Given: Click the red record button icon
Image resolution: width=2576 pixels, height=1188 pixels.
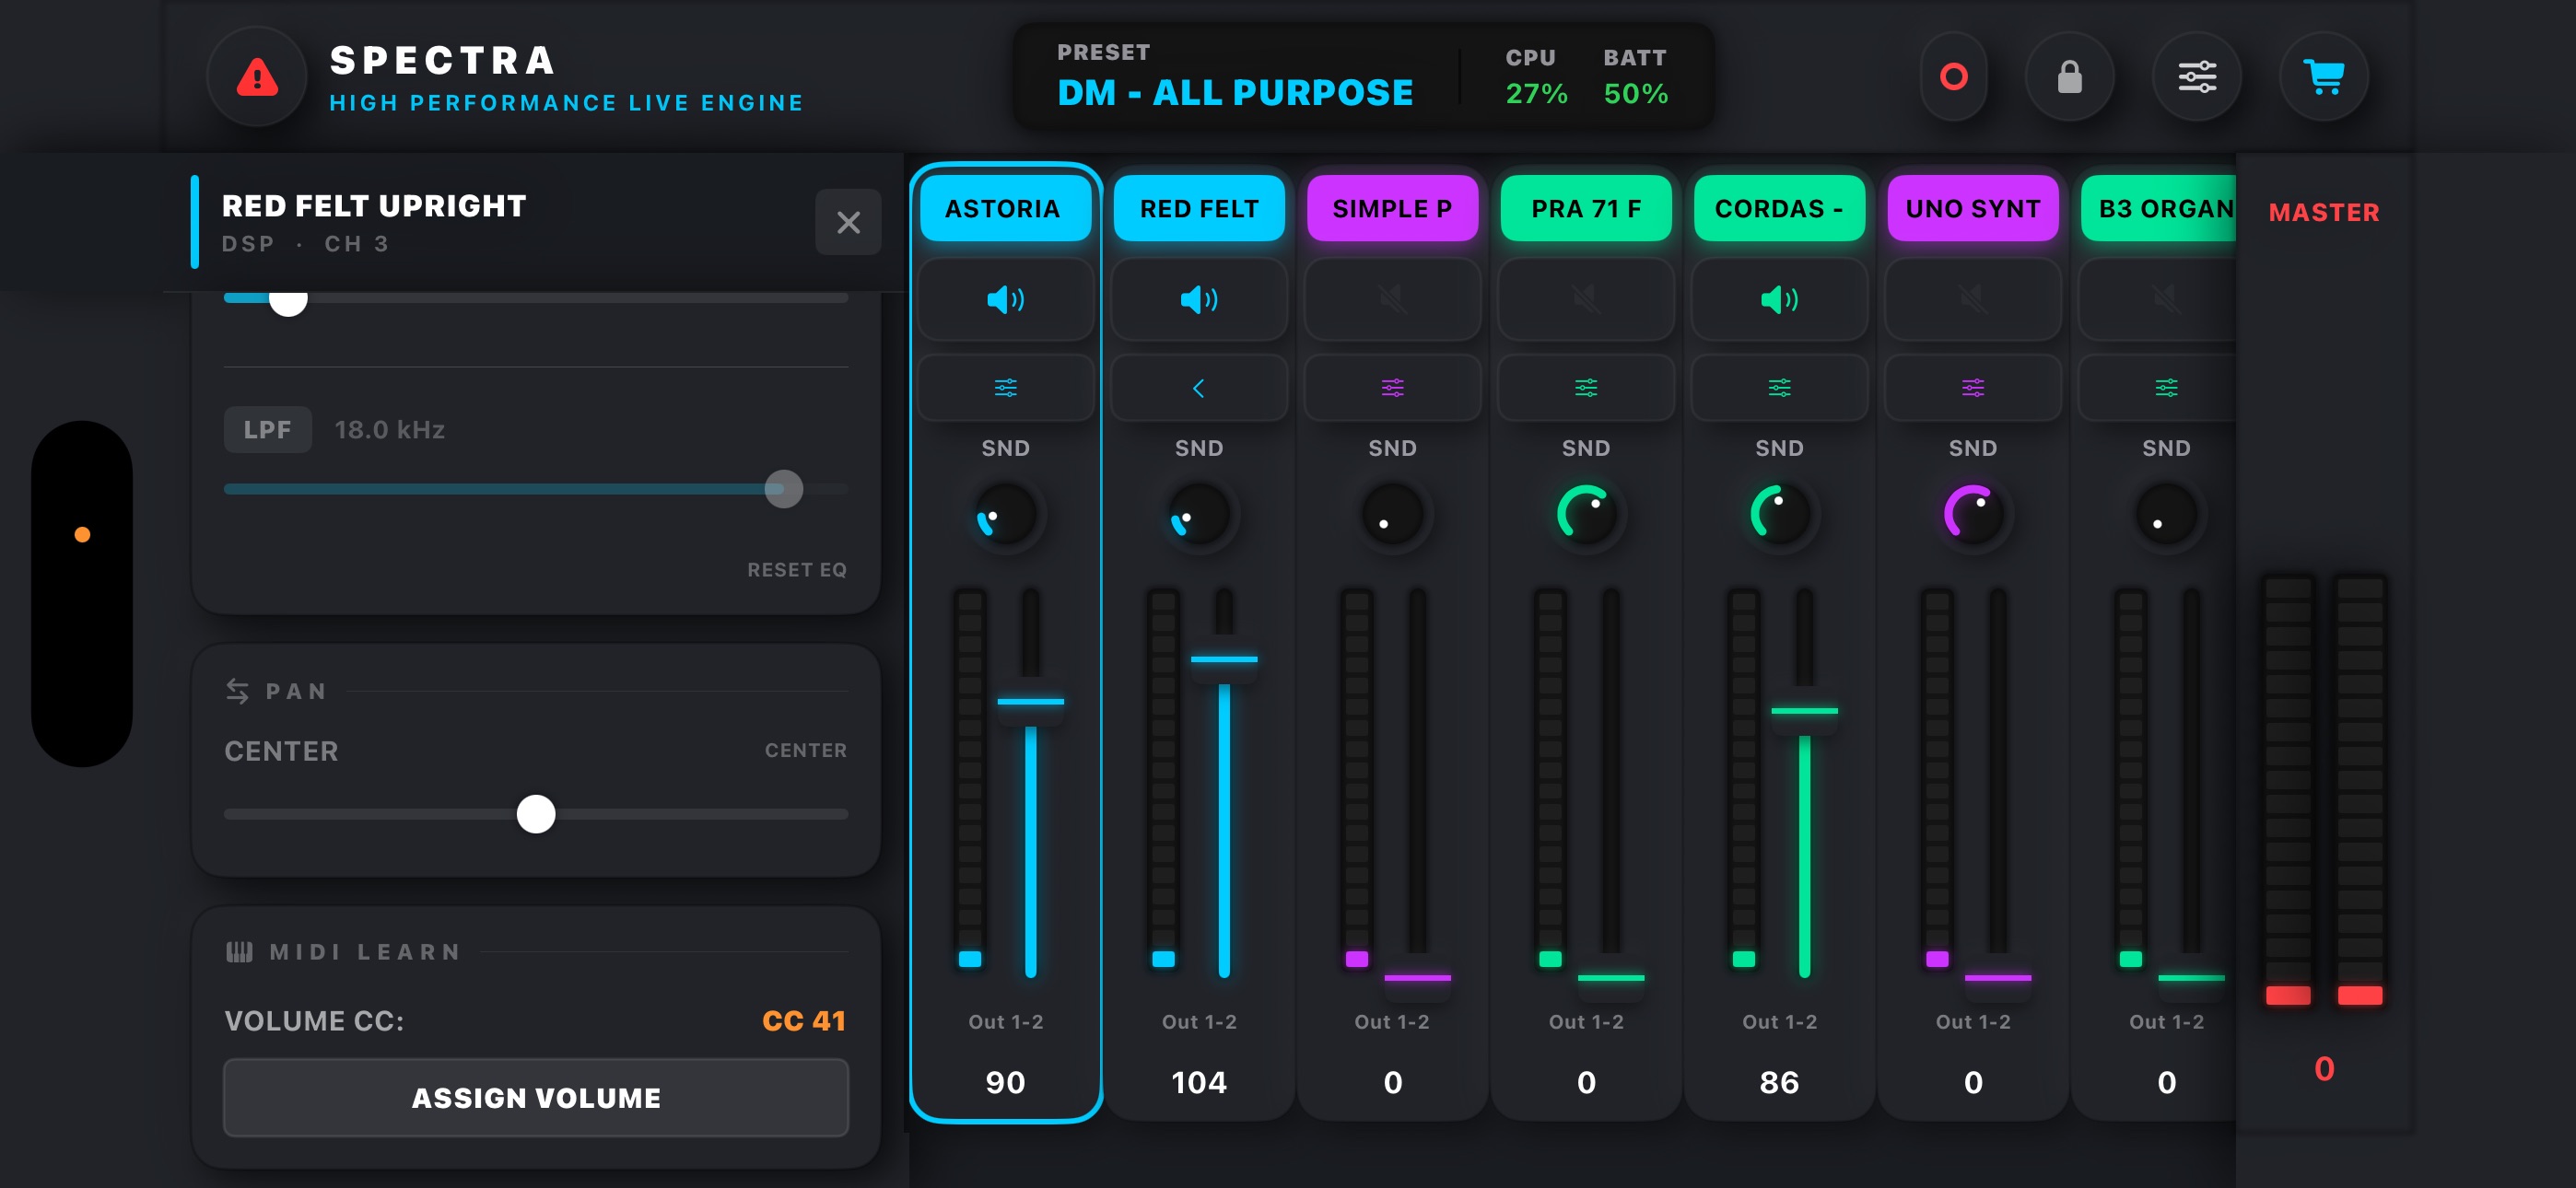Looking at the screenshot, I should [x=1953, y=76].
